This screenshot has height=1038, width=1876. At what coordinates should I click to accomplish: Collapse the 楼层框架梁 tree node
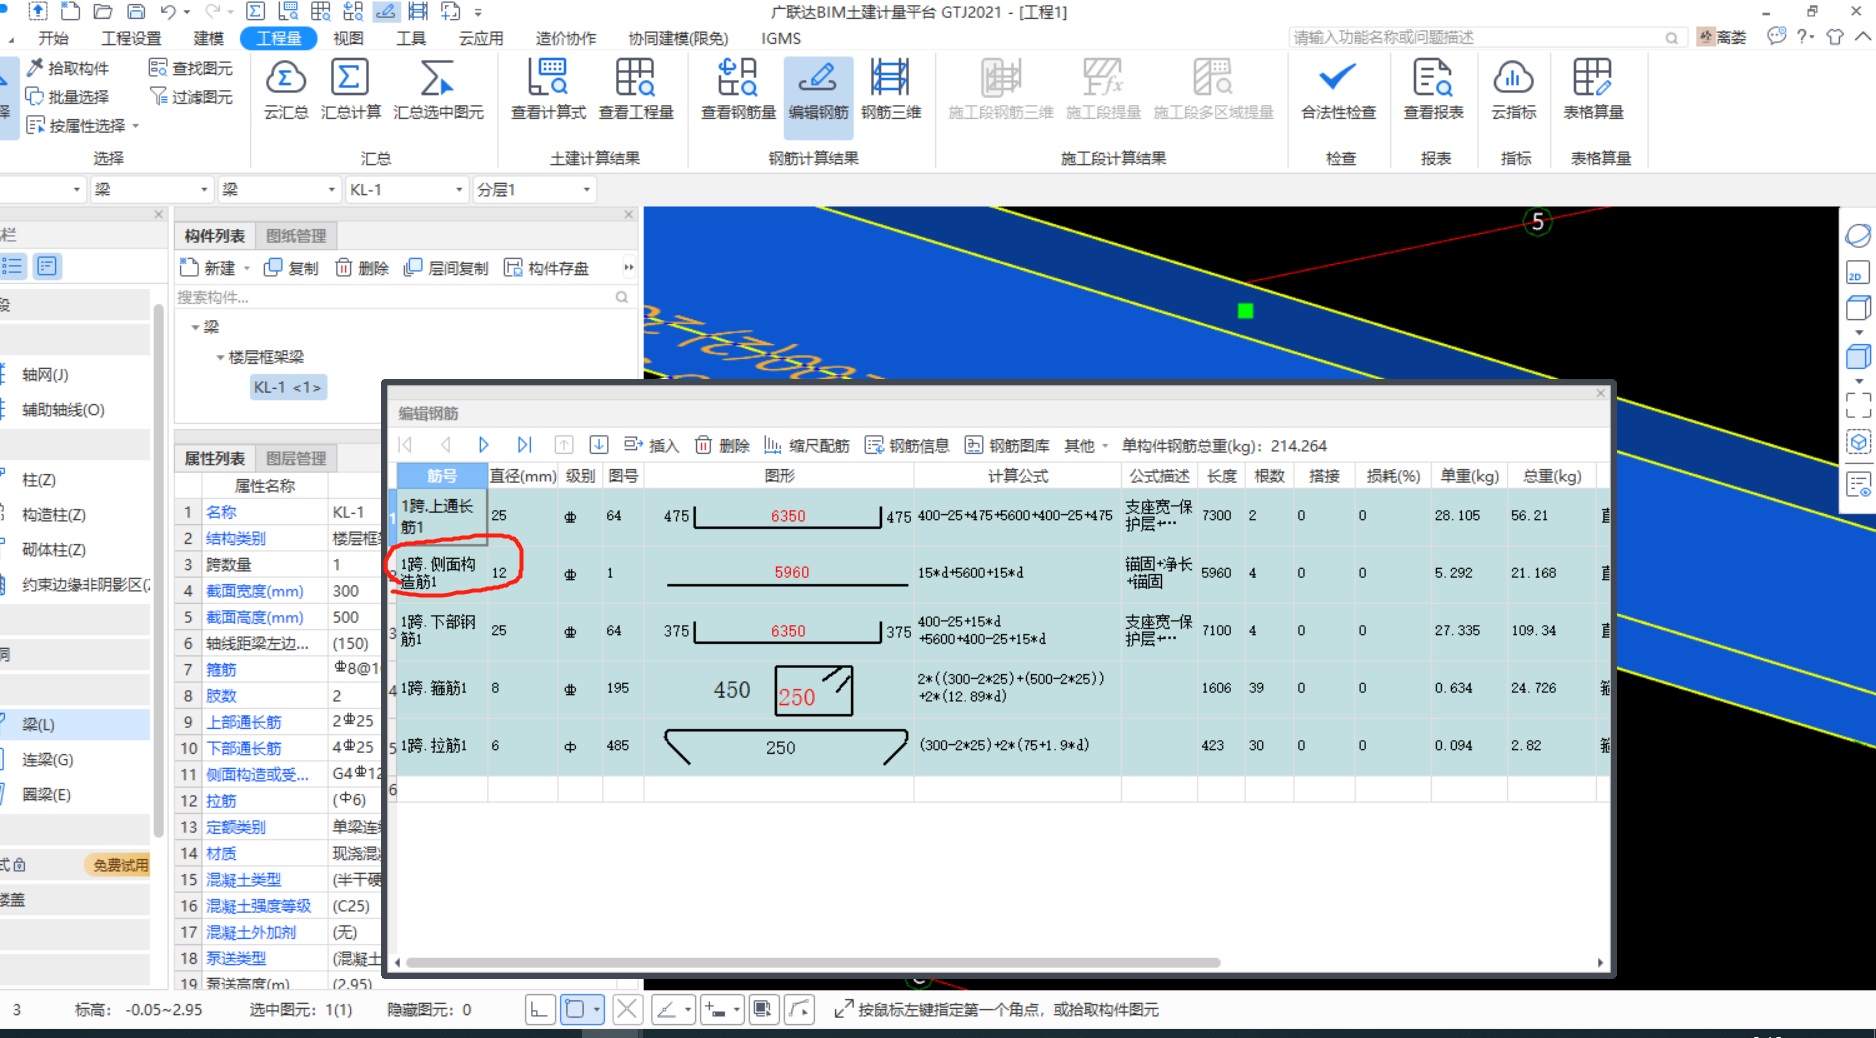tap(220, 357)
